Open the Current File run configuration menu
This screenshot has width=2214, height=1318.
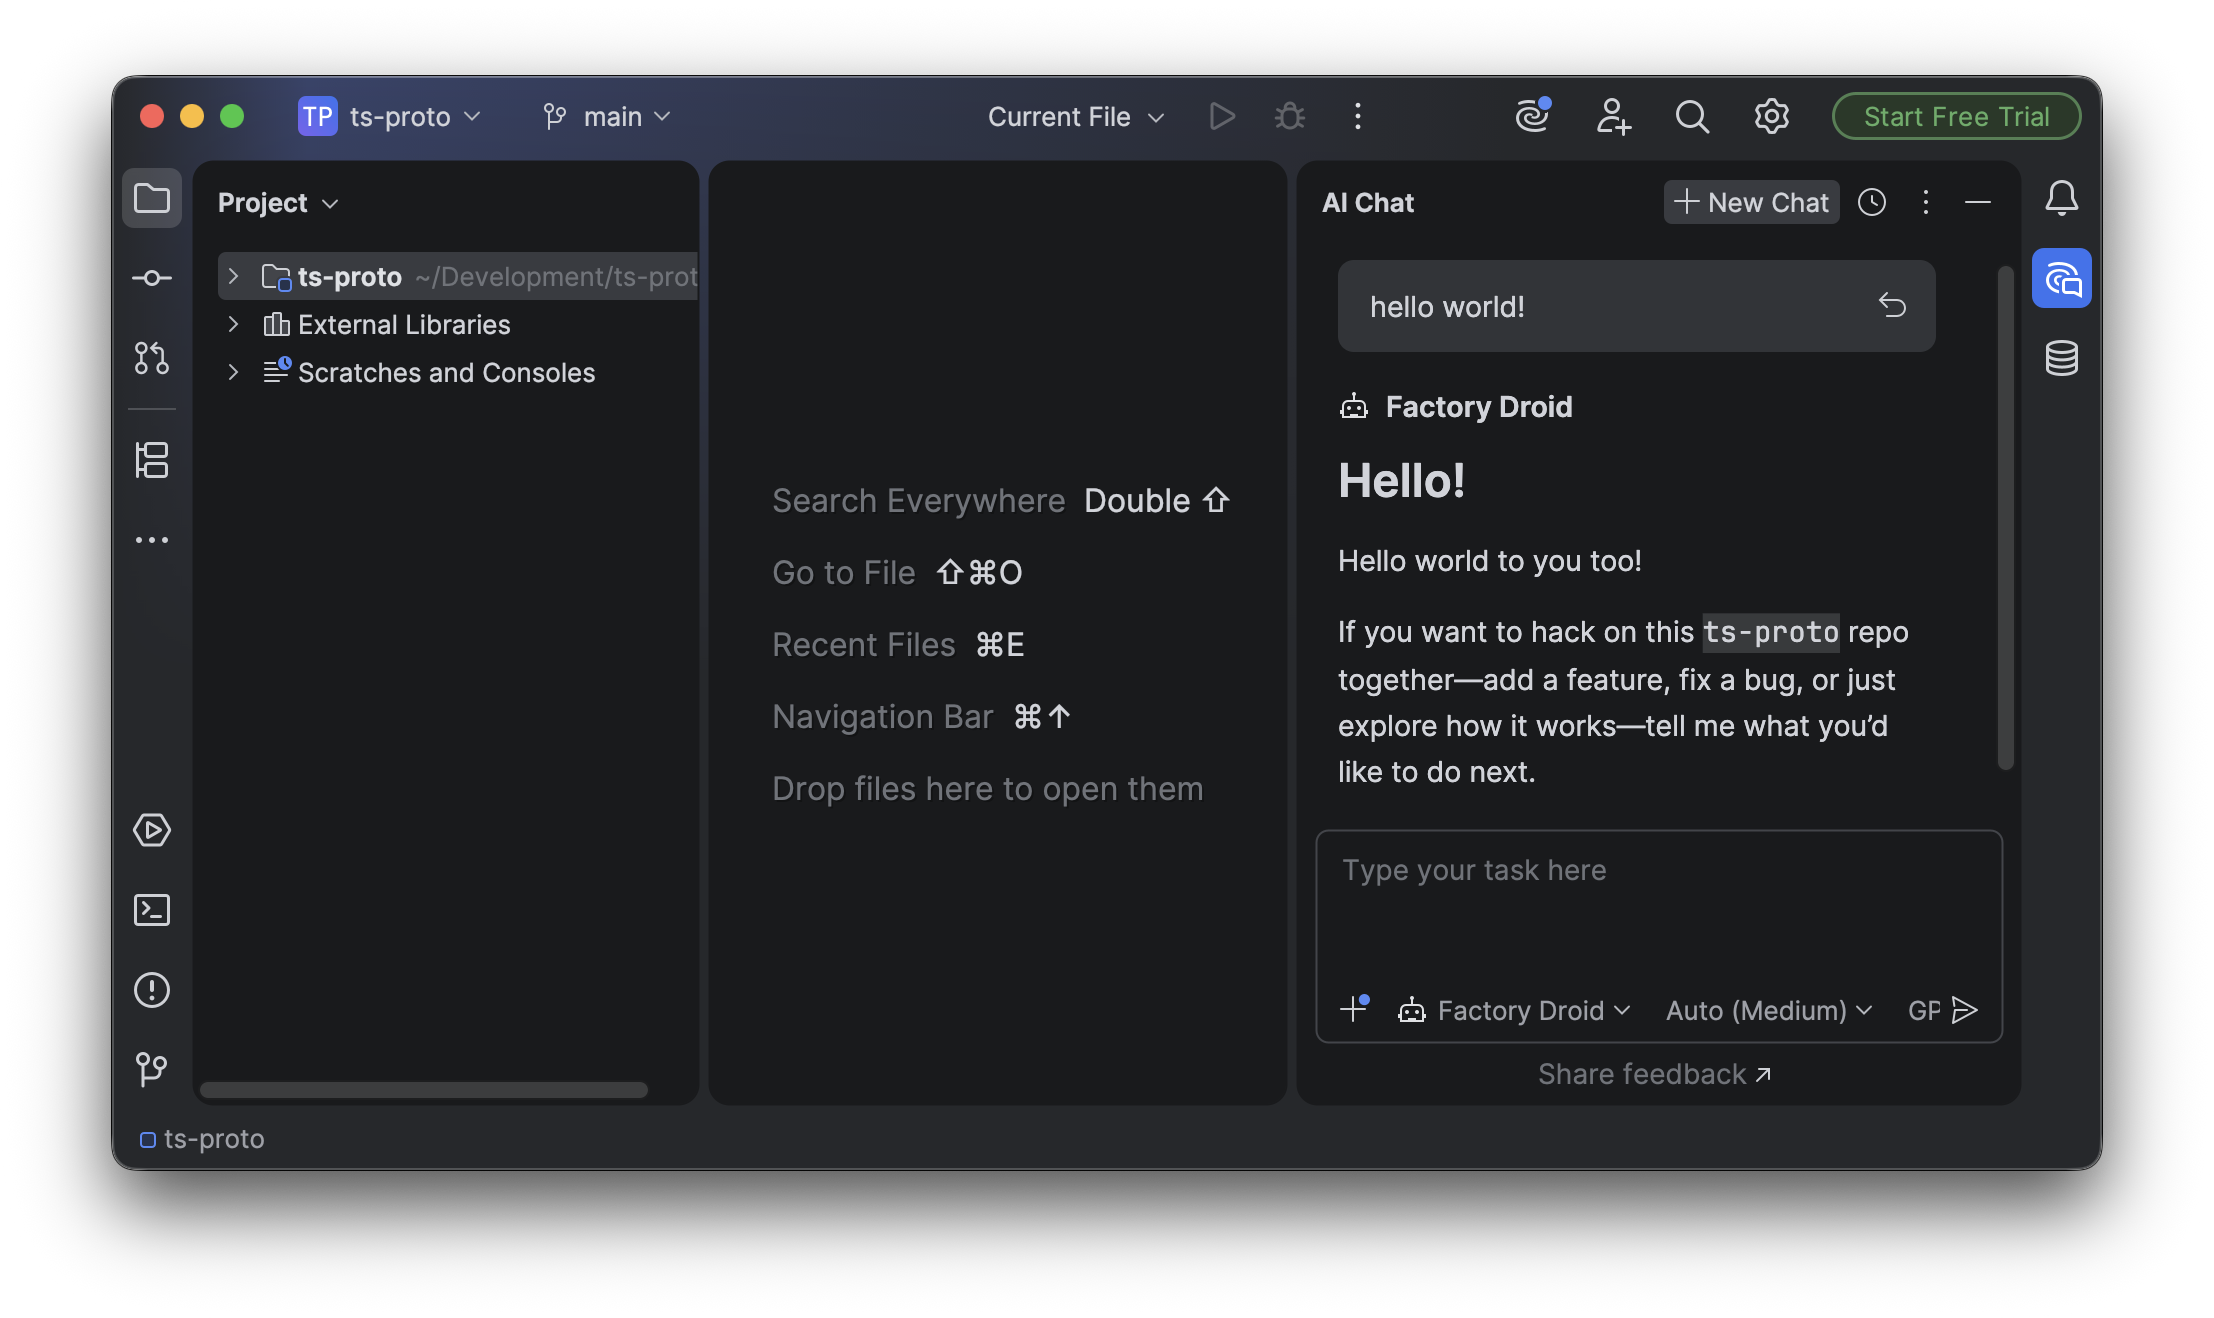(x=1074, y=116)
